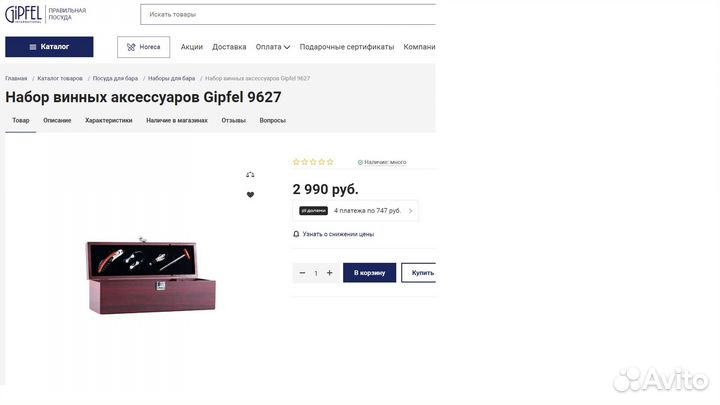Click the Купить button
The image size is (720, 405).
pyautogui.click(x=419, y=273)
